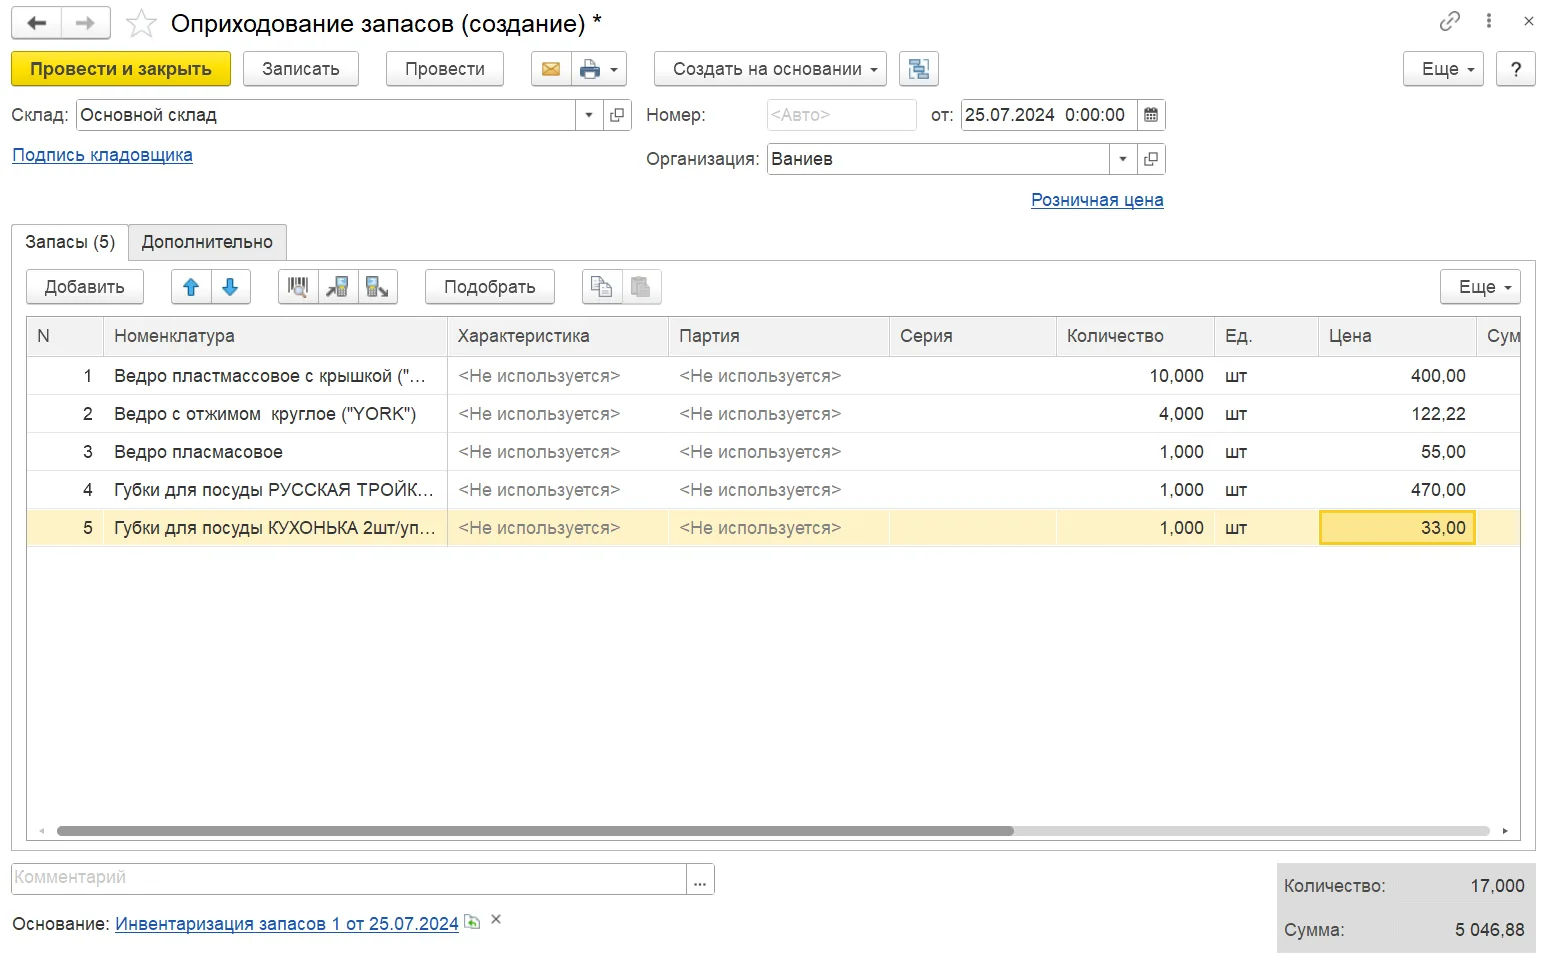
Task: Clear the Основание reference with X
Action: 496,920
